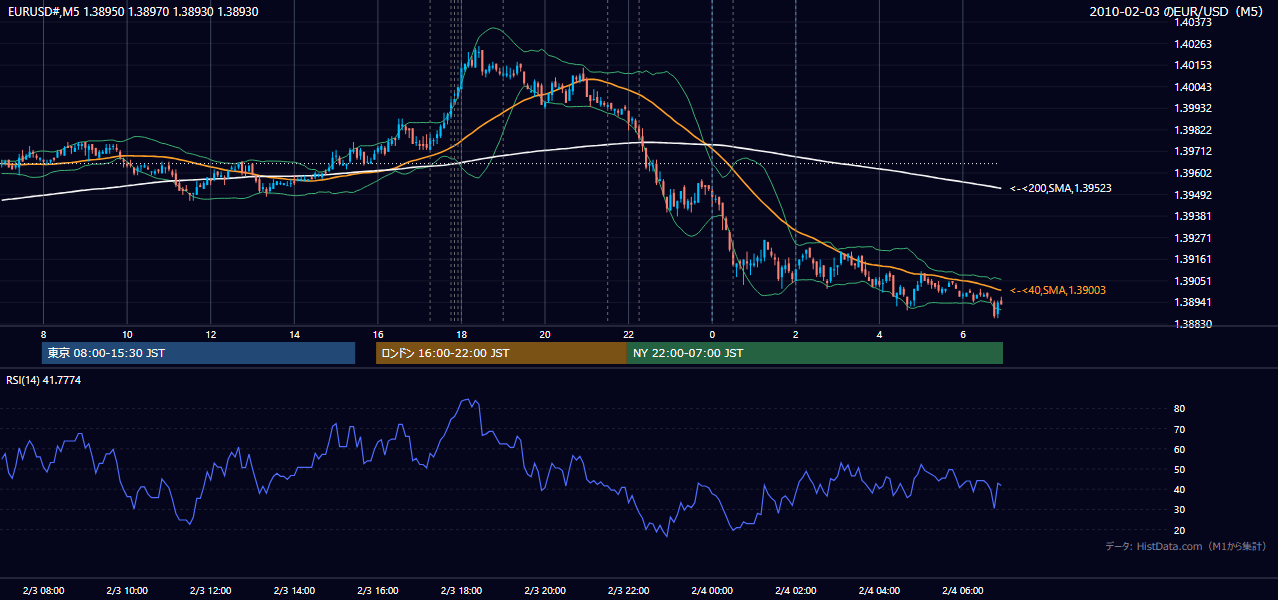Click price level 1.38941 on the axis
The image size is (1278, 600).
[1193, 303]
